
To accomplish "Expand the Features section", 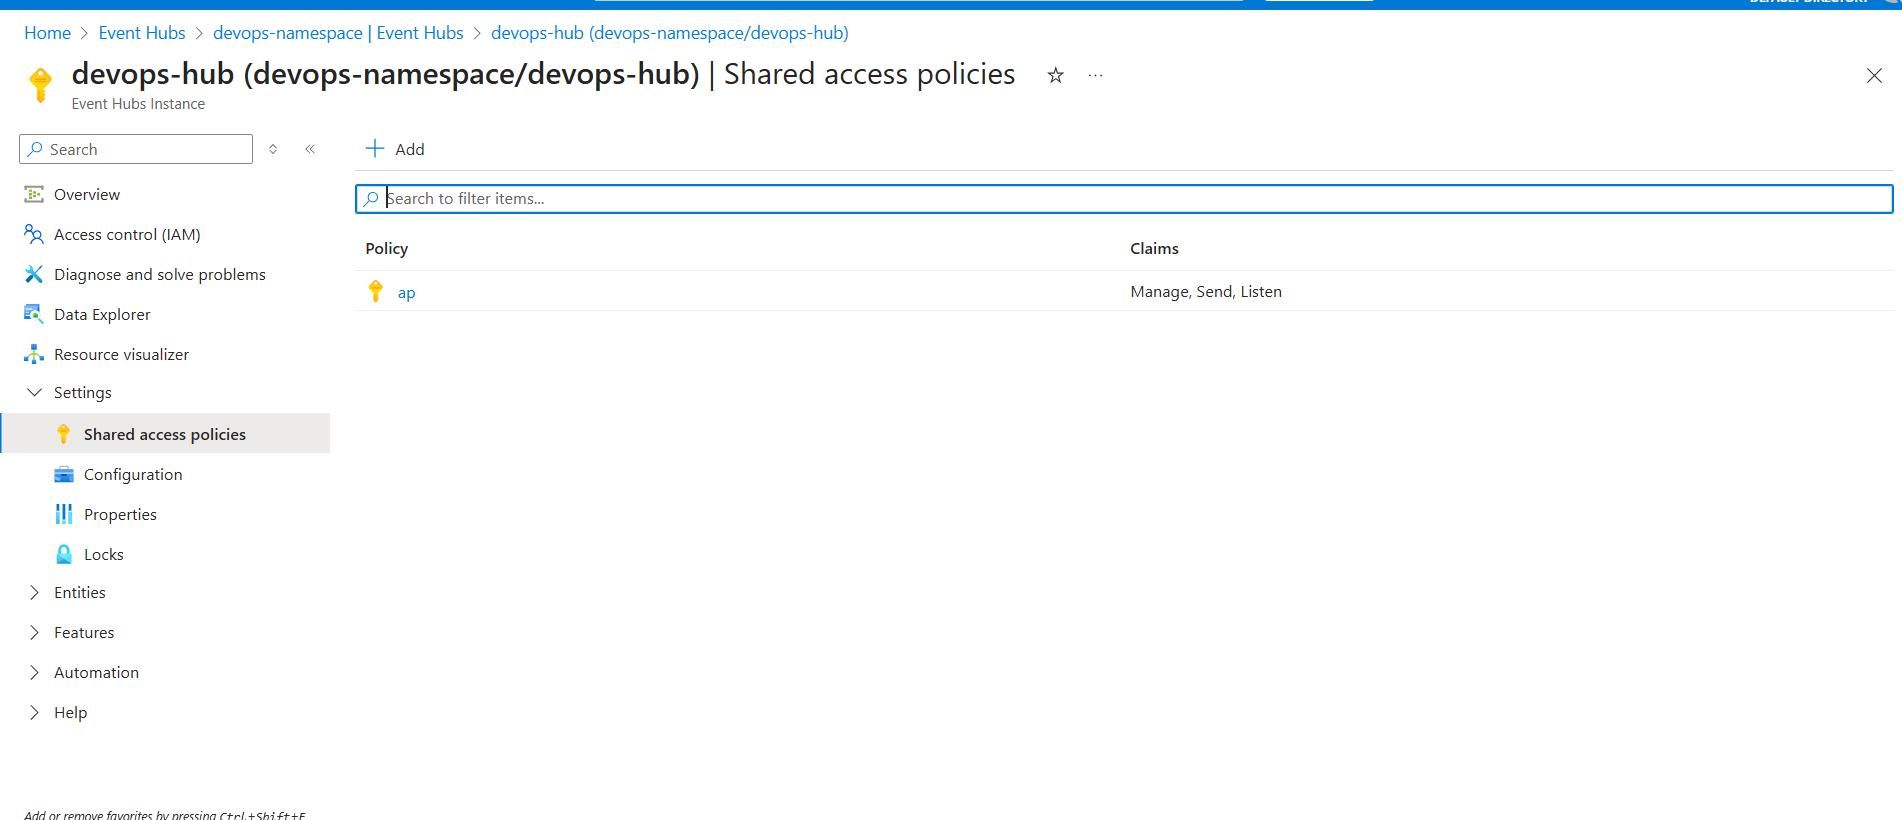I will 34,632.
